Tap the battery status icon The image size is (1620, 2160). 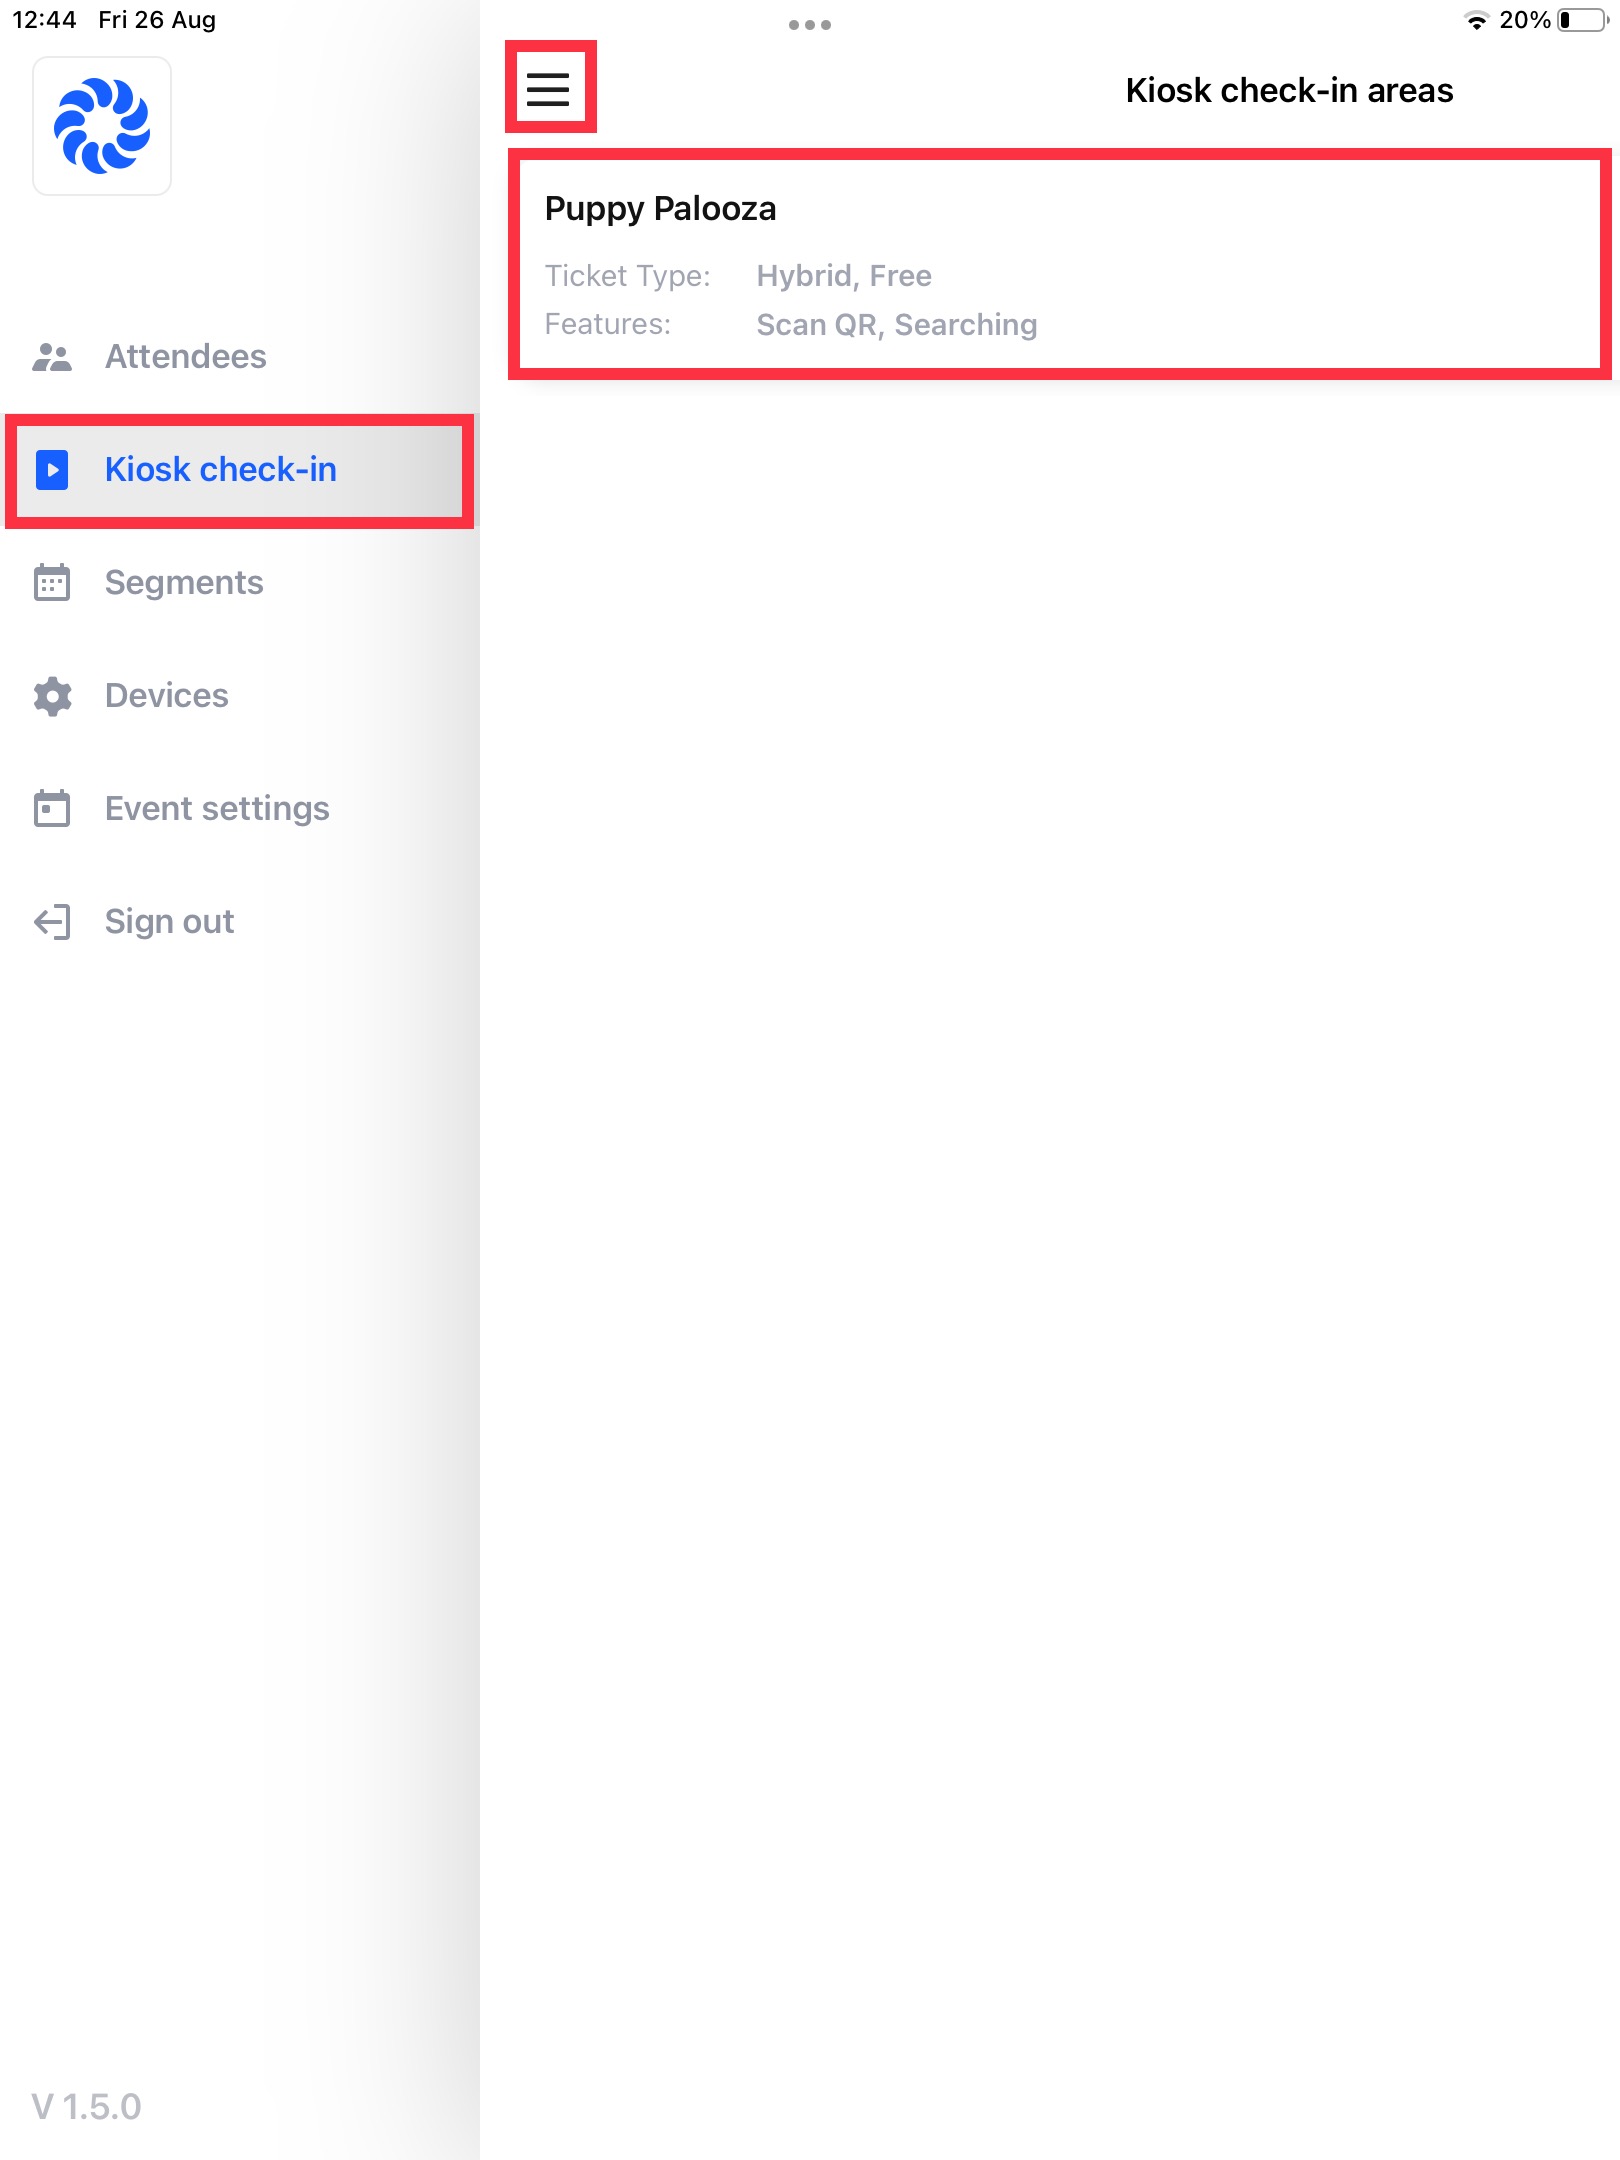(1583, 20)
